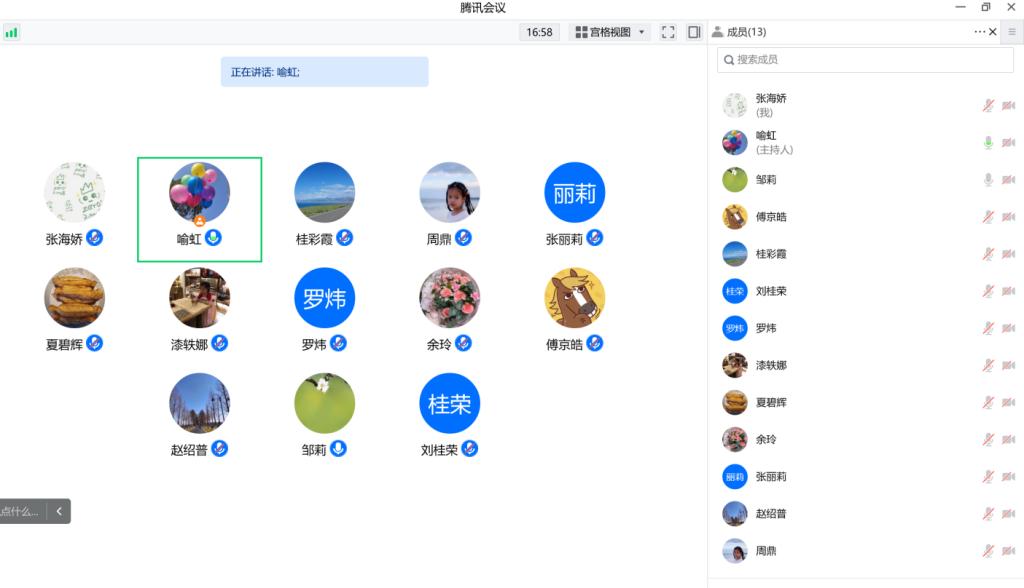The width and height of the screenshot is (1024, 588).
Task: Click the green network signal strength icon
Action: click(x=11, y=32)
